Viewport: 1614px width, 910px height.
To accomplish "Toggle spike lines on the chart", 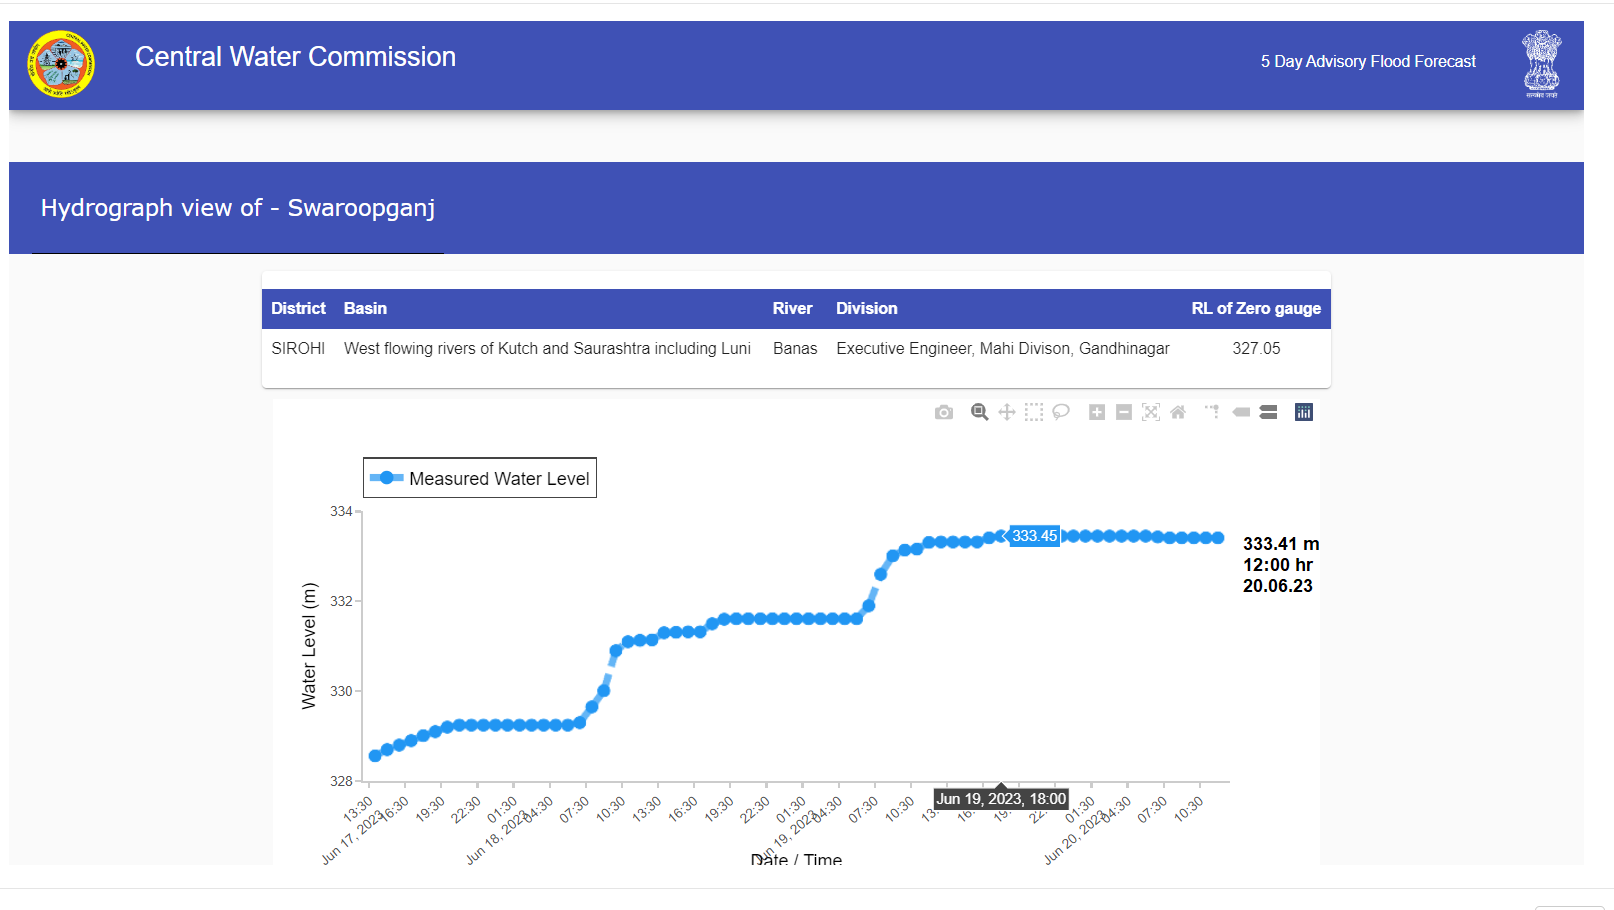I will (1212, 412).
